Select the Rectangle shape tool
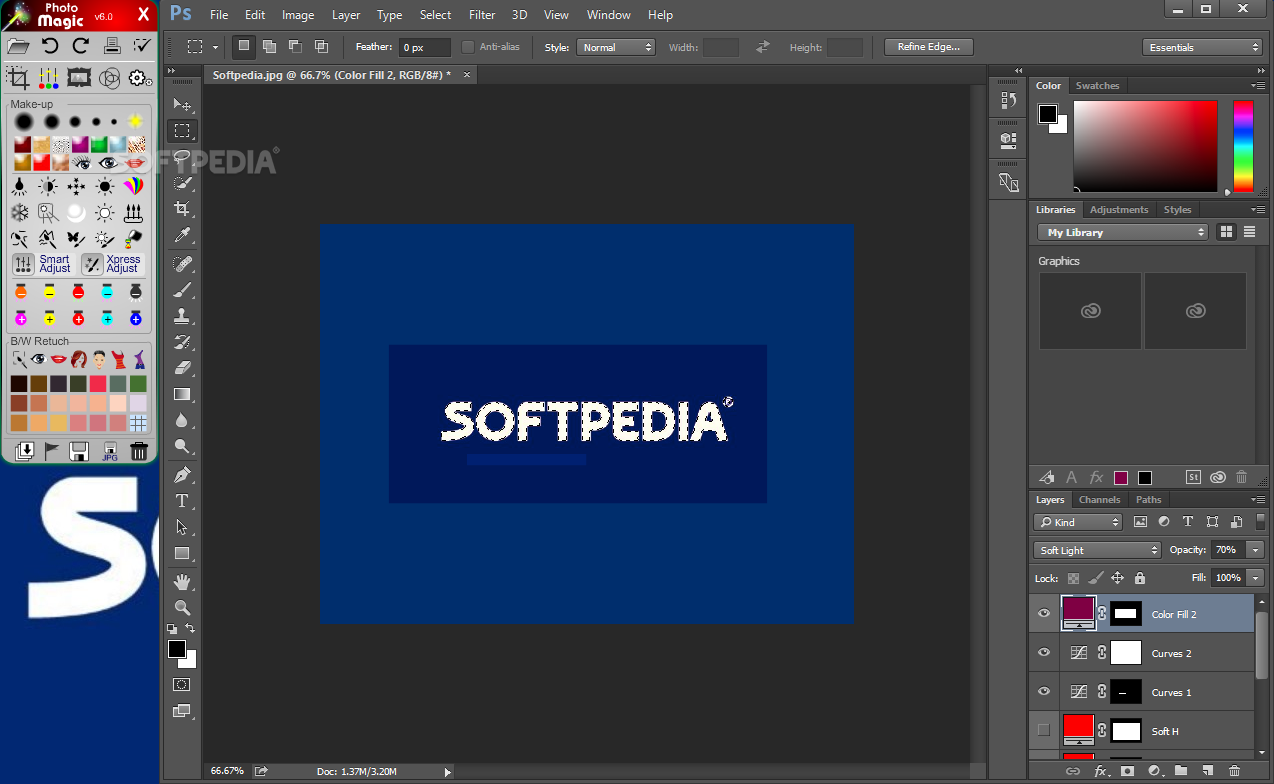Screen dimensions: 1274x784 tap(182, 553)
